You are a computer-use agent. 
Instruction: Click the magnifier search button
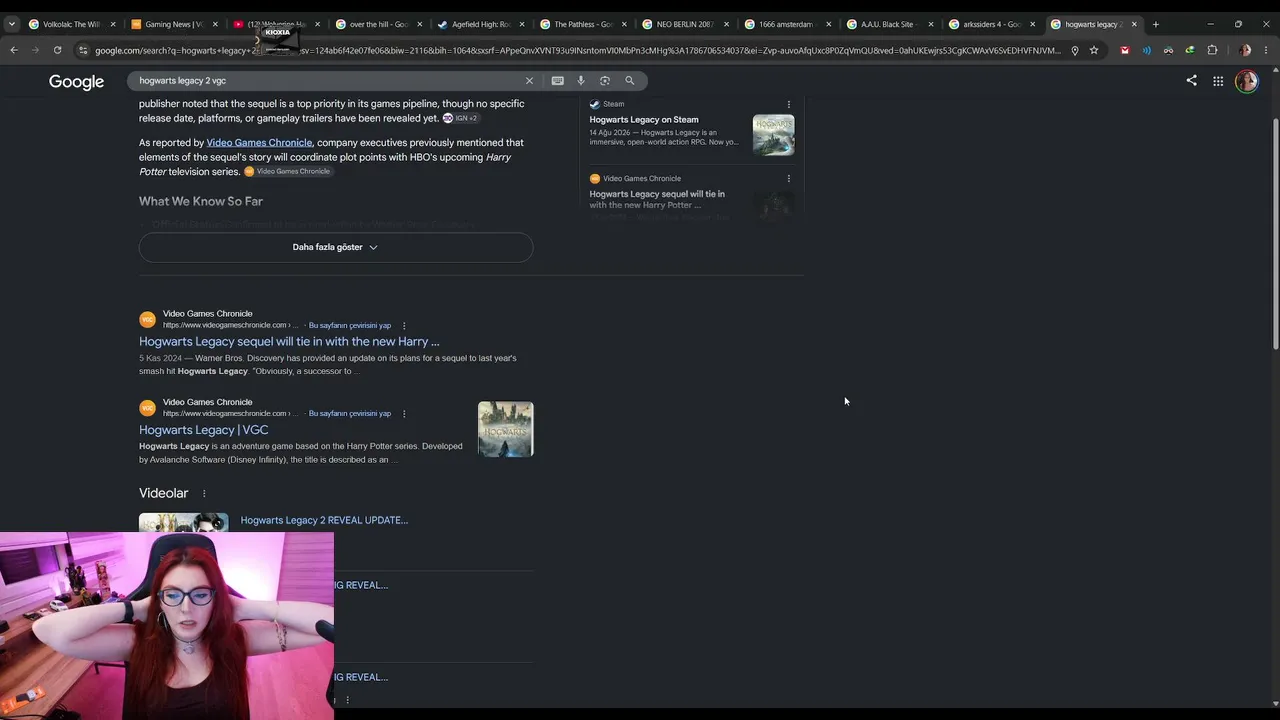point(630,81)
